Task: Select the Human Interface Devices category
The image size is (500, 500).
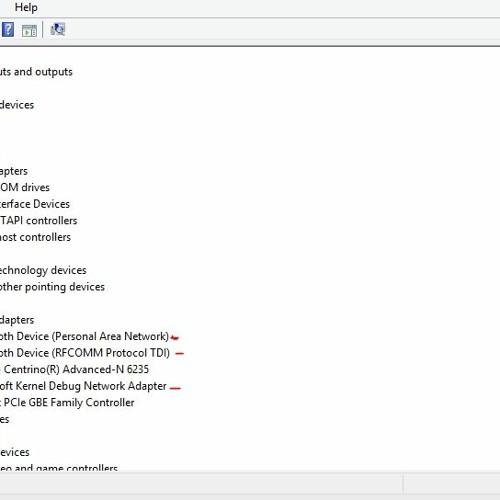Action: click(x=35, y=204)
